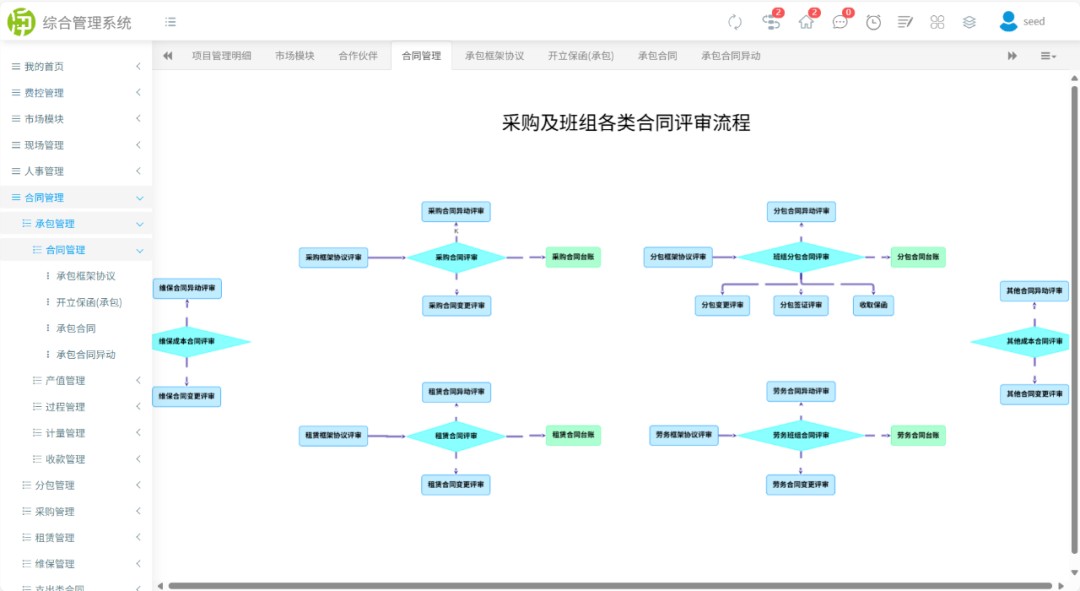1080x591 pixels.
Task: Switch to the 承包框架协议 tab
Action: [494, 56]
